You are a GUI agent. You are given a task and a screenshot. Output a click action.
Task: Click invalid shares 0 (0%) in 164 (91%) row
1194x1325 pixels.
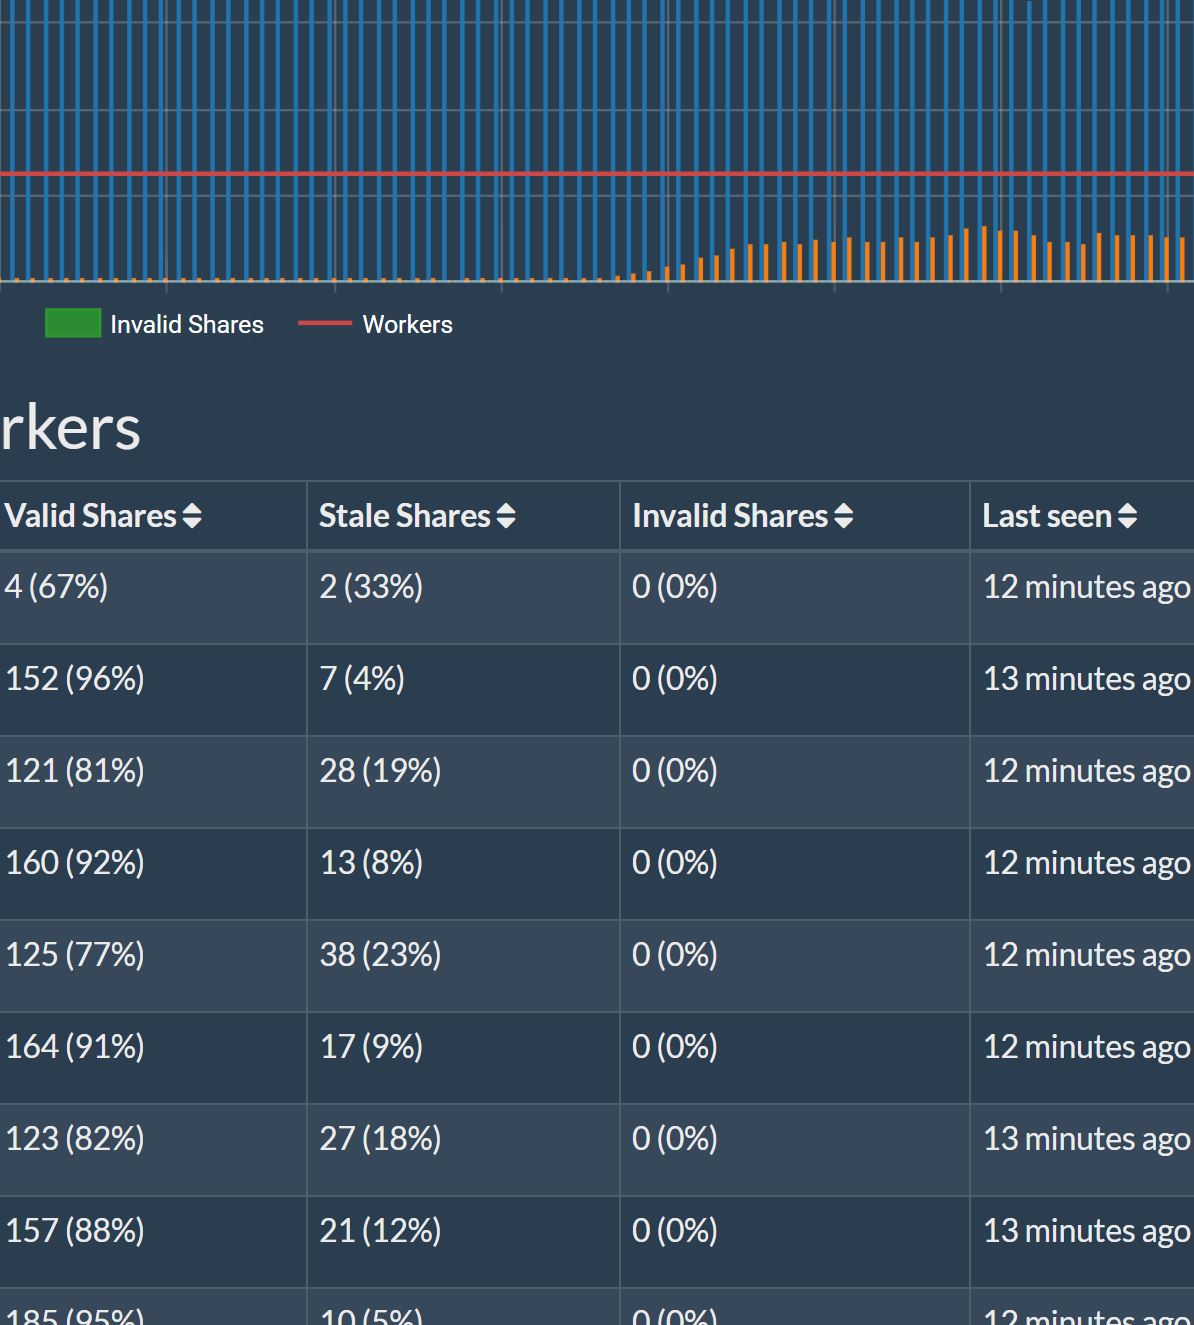click(675, 1046)
